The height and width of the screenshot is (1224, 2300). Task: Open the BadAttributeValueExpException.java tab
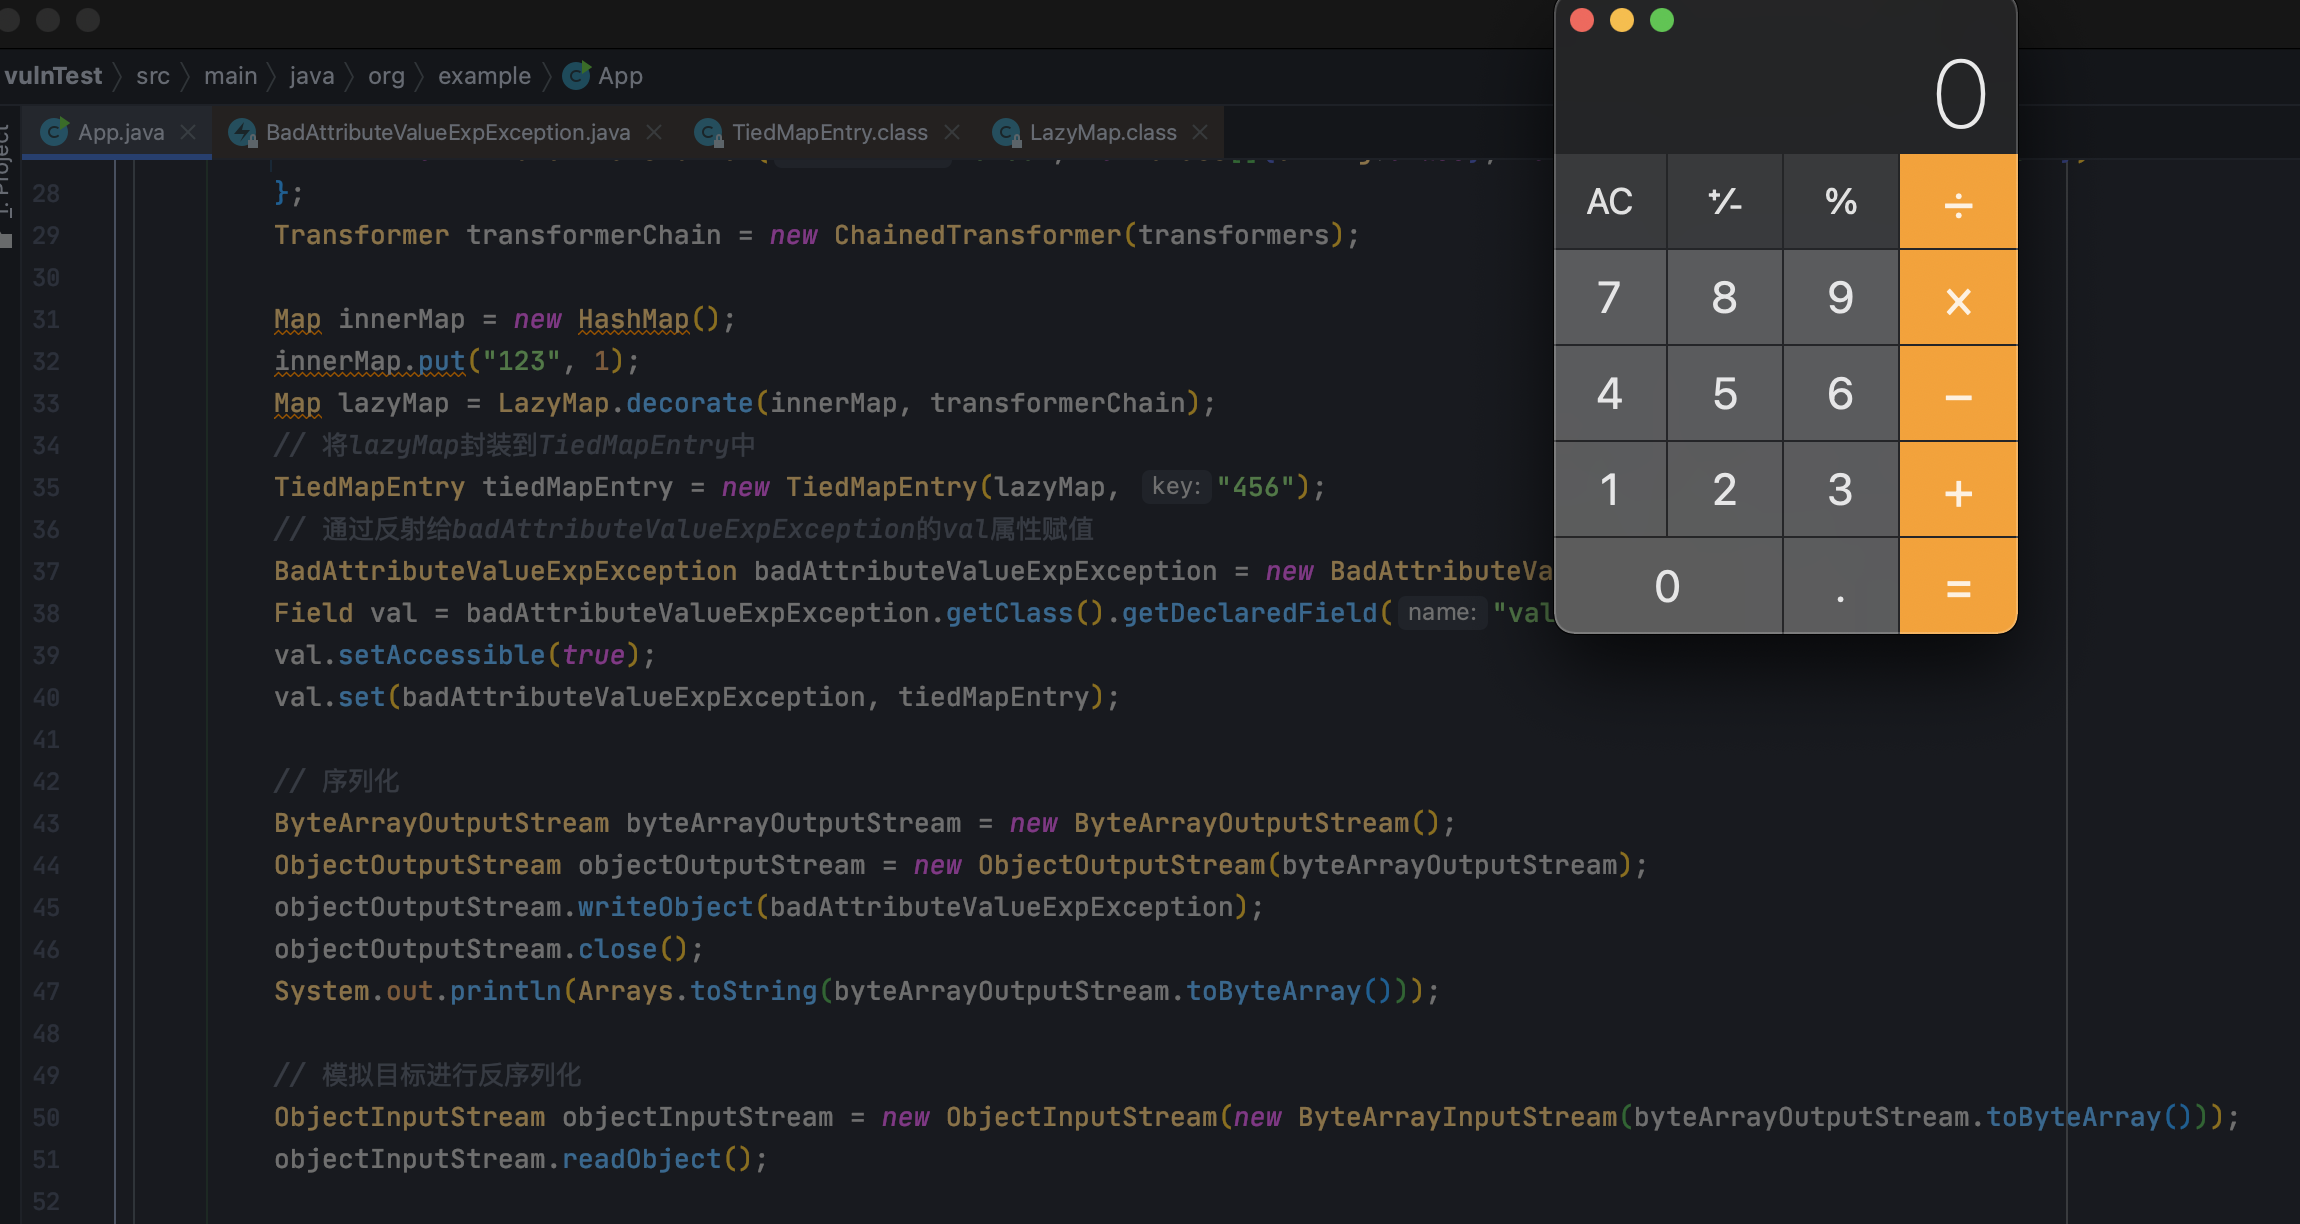click(x=447, y=132)
